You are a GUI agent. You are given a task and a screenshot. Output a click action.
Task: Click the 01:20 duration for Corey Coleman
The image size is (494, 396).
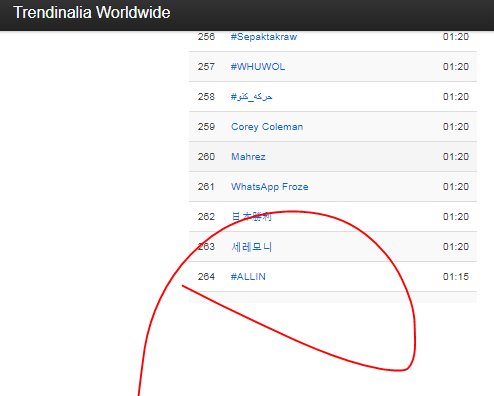tap(456, 127)
